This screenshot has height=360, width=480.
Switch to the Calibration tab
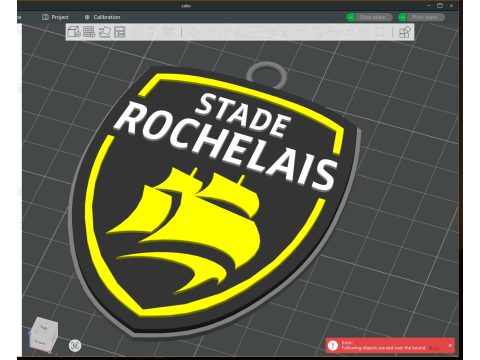click(102, 17)
